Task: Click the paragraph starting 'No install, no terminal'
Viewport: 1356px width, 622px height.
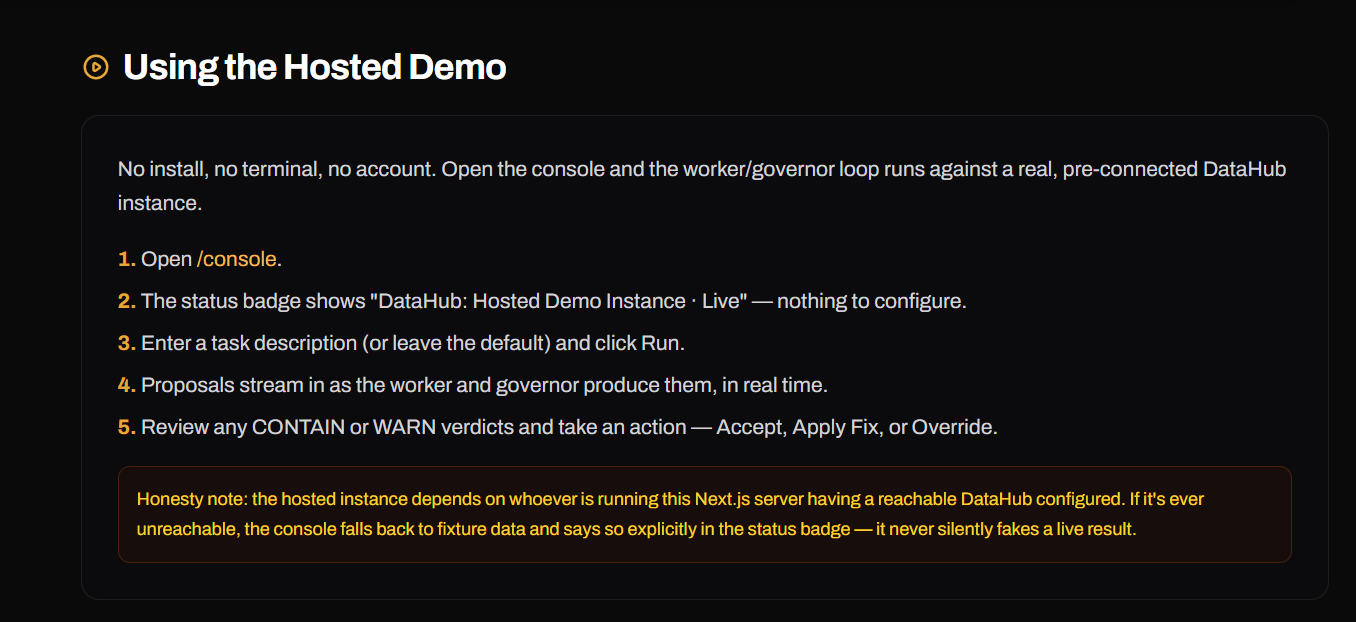Action: click(x=702, y=186)
